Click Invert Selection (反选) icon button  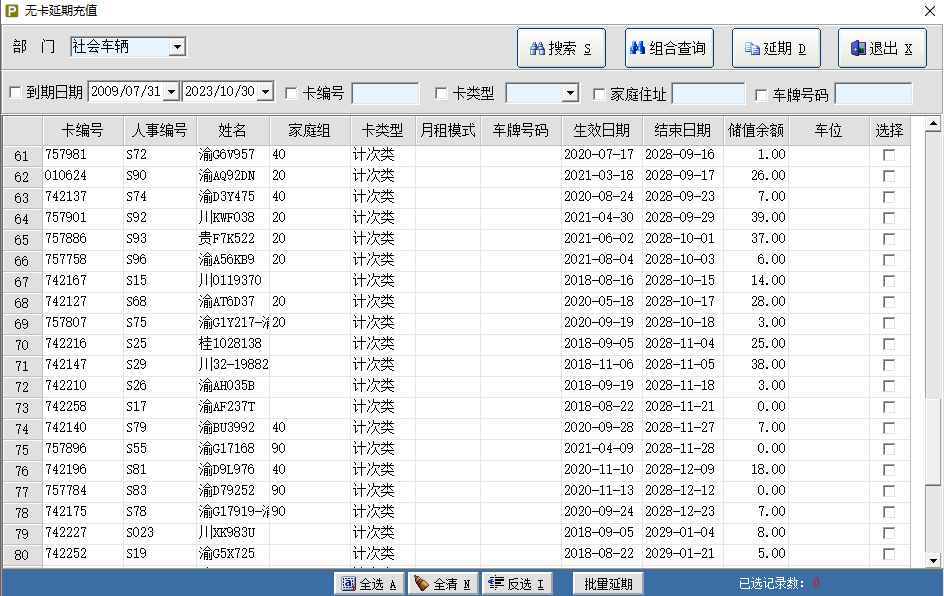[517, 584]
